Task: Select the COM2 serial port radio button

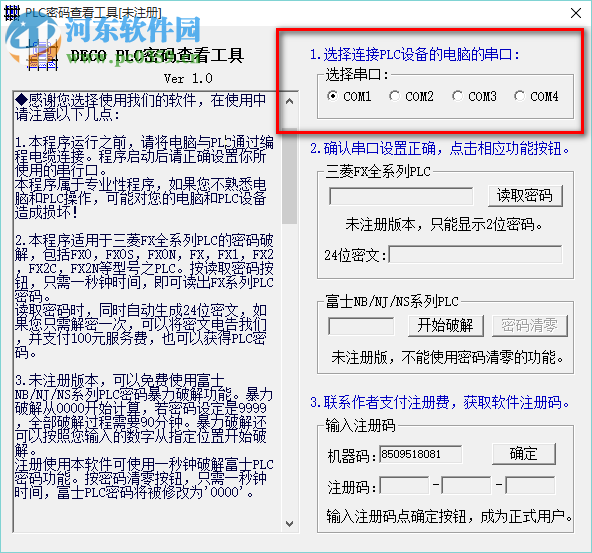Action: (395, 96)
